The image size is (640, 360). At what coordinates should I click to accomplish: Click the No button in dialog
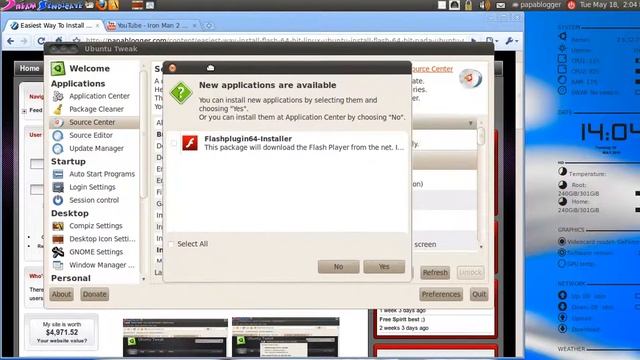coord(338,267)
